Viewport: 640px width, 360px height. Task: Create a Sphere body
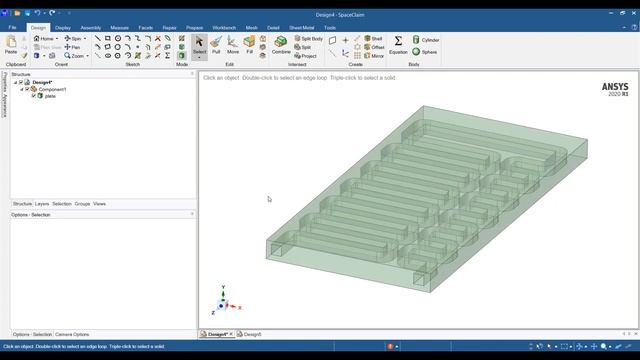425,52
